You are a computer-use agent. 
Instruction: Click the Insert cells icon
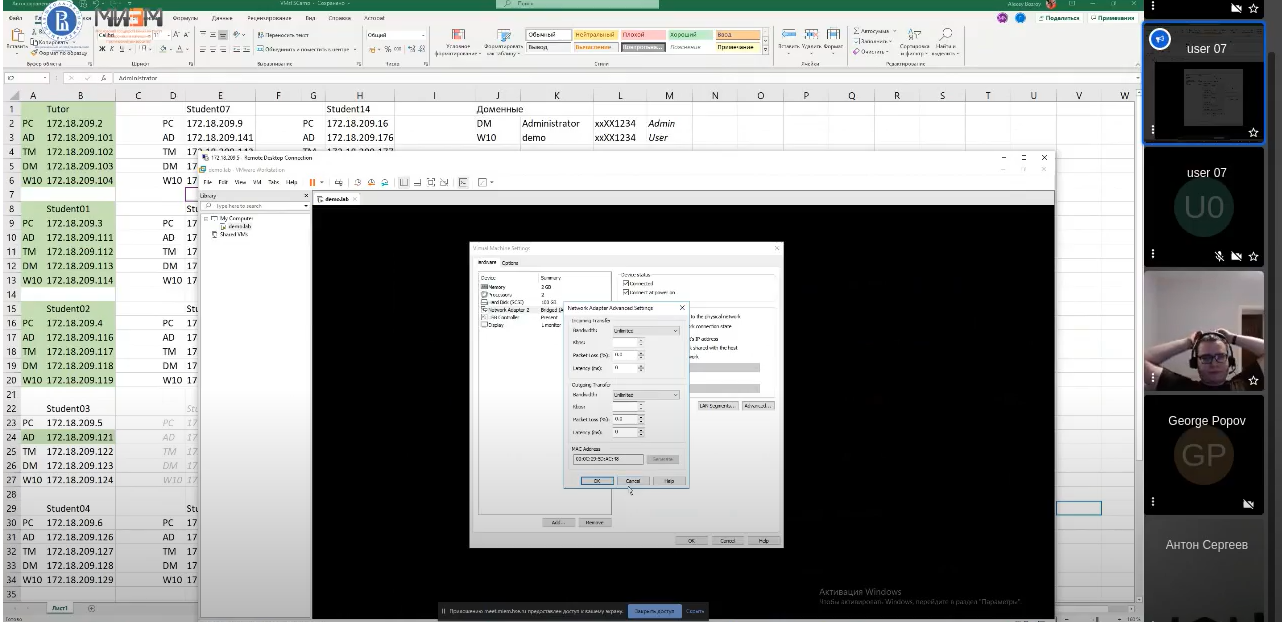(789, 36)
